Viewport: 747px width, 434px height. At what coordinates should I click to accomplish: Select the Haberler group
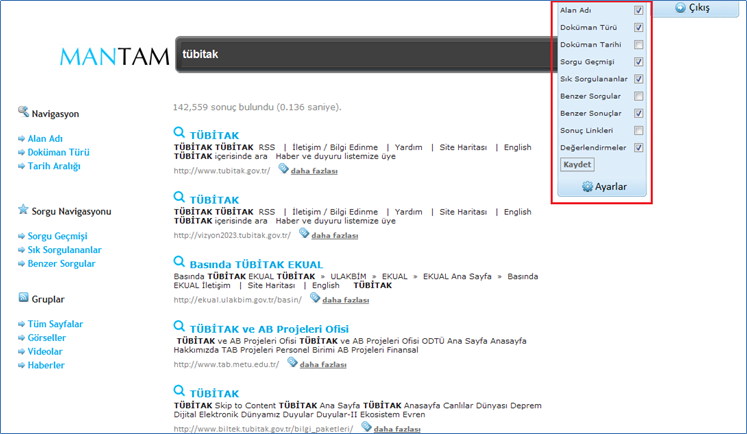pyautogui.click(x=46, y=365)
